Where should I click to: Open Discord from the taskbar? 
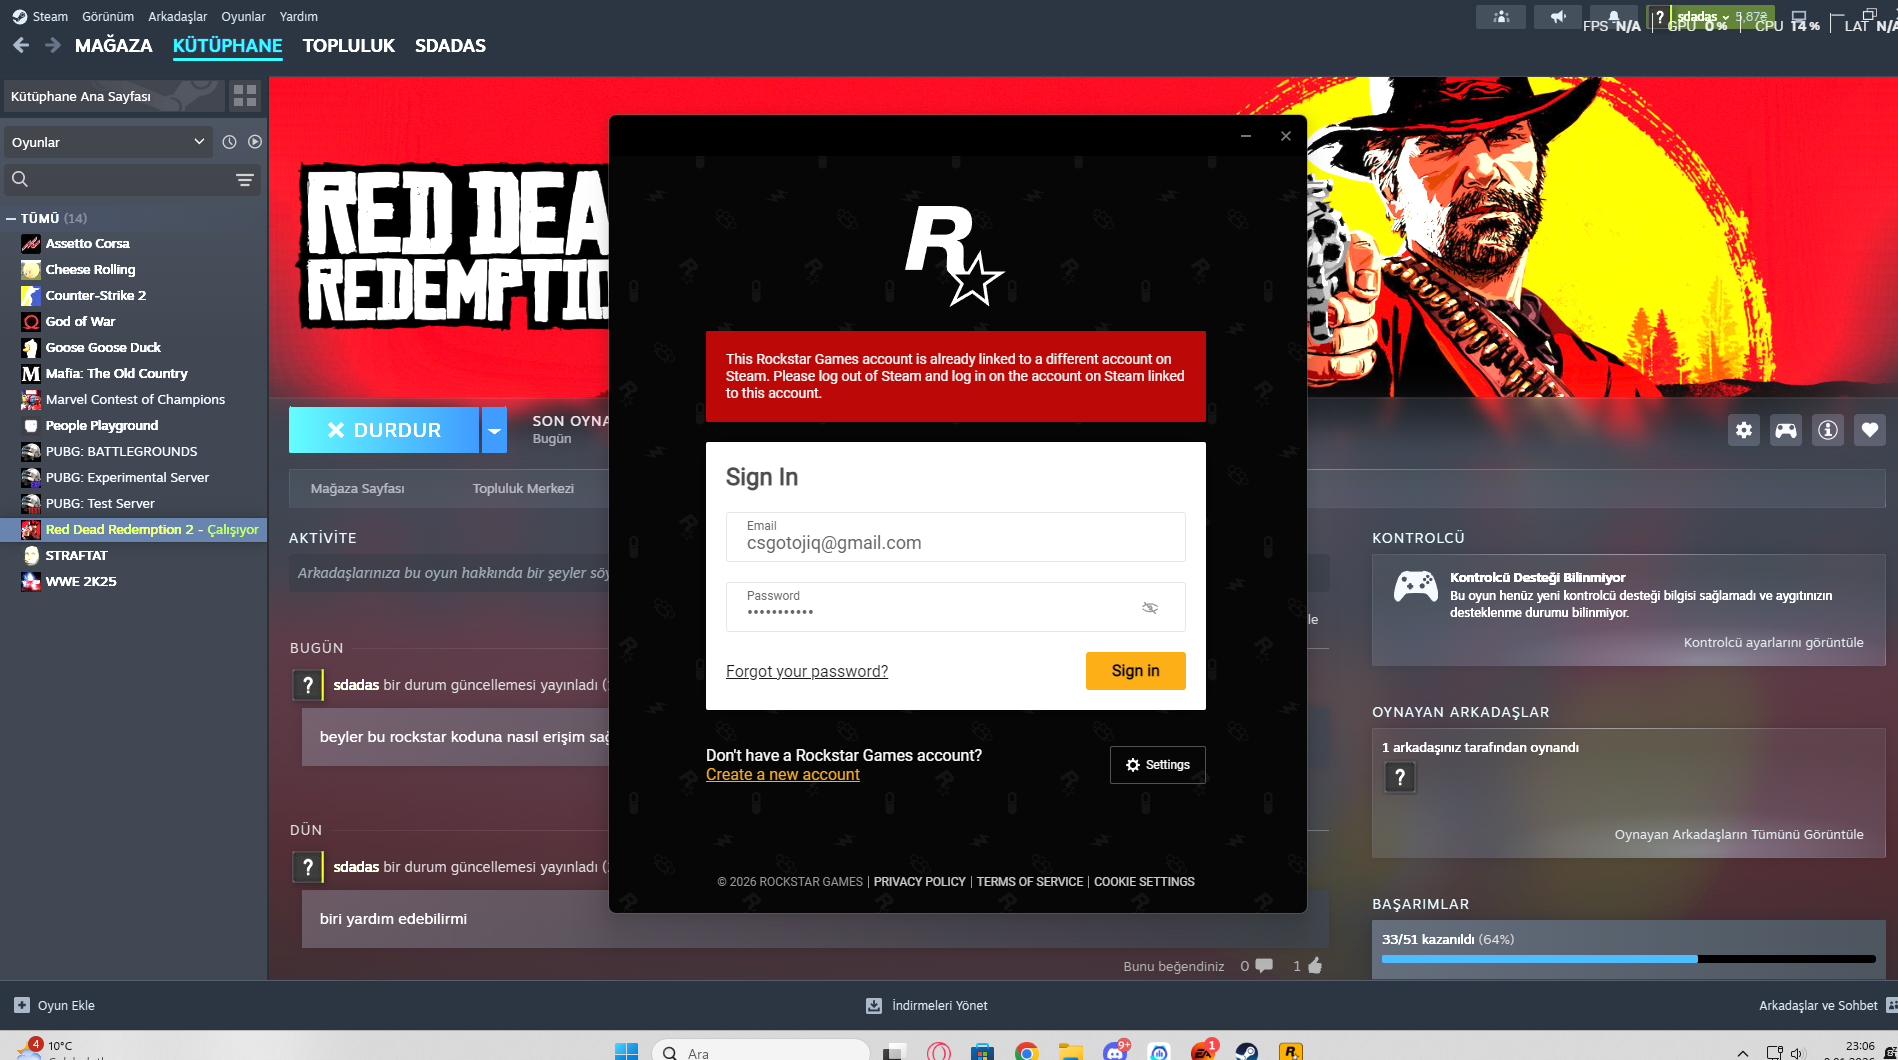1115,1051
